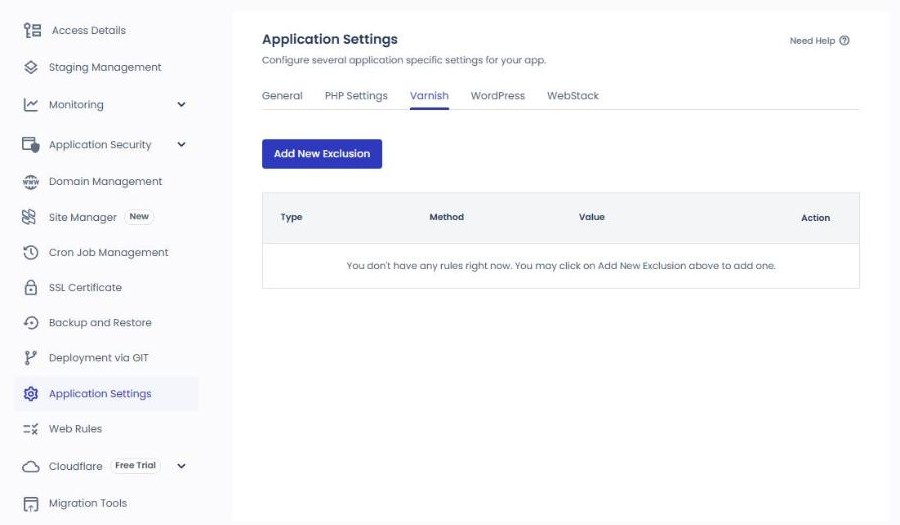Open Domain Management page
The height and width of the screenshot is (525, 900).
[x=106, y=181]
